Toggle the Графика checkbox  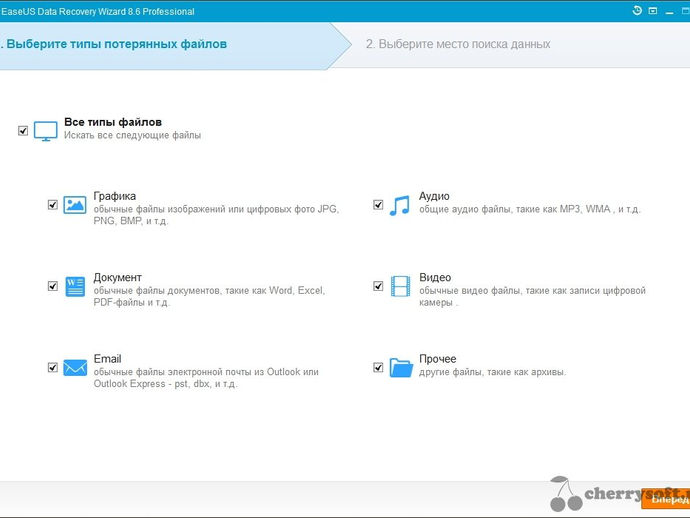(x=52, y=205)
